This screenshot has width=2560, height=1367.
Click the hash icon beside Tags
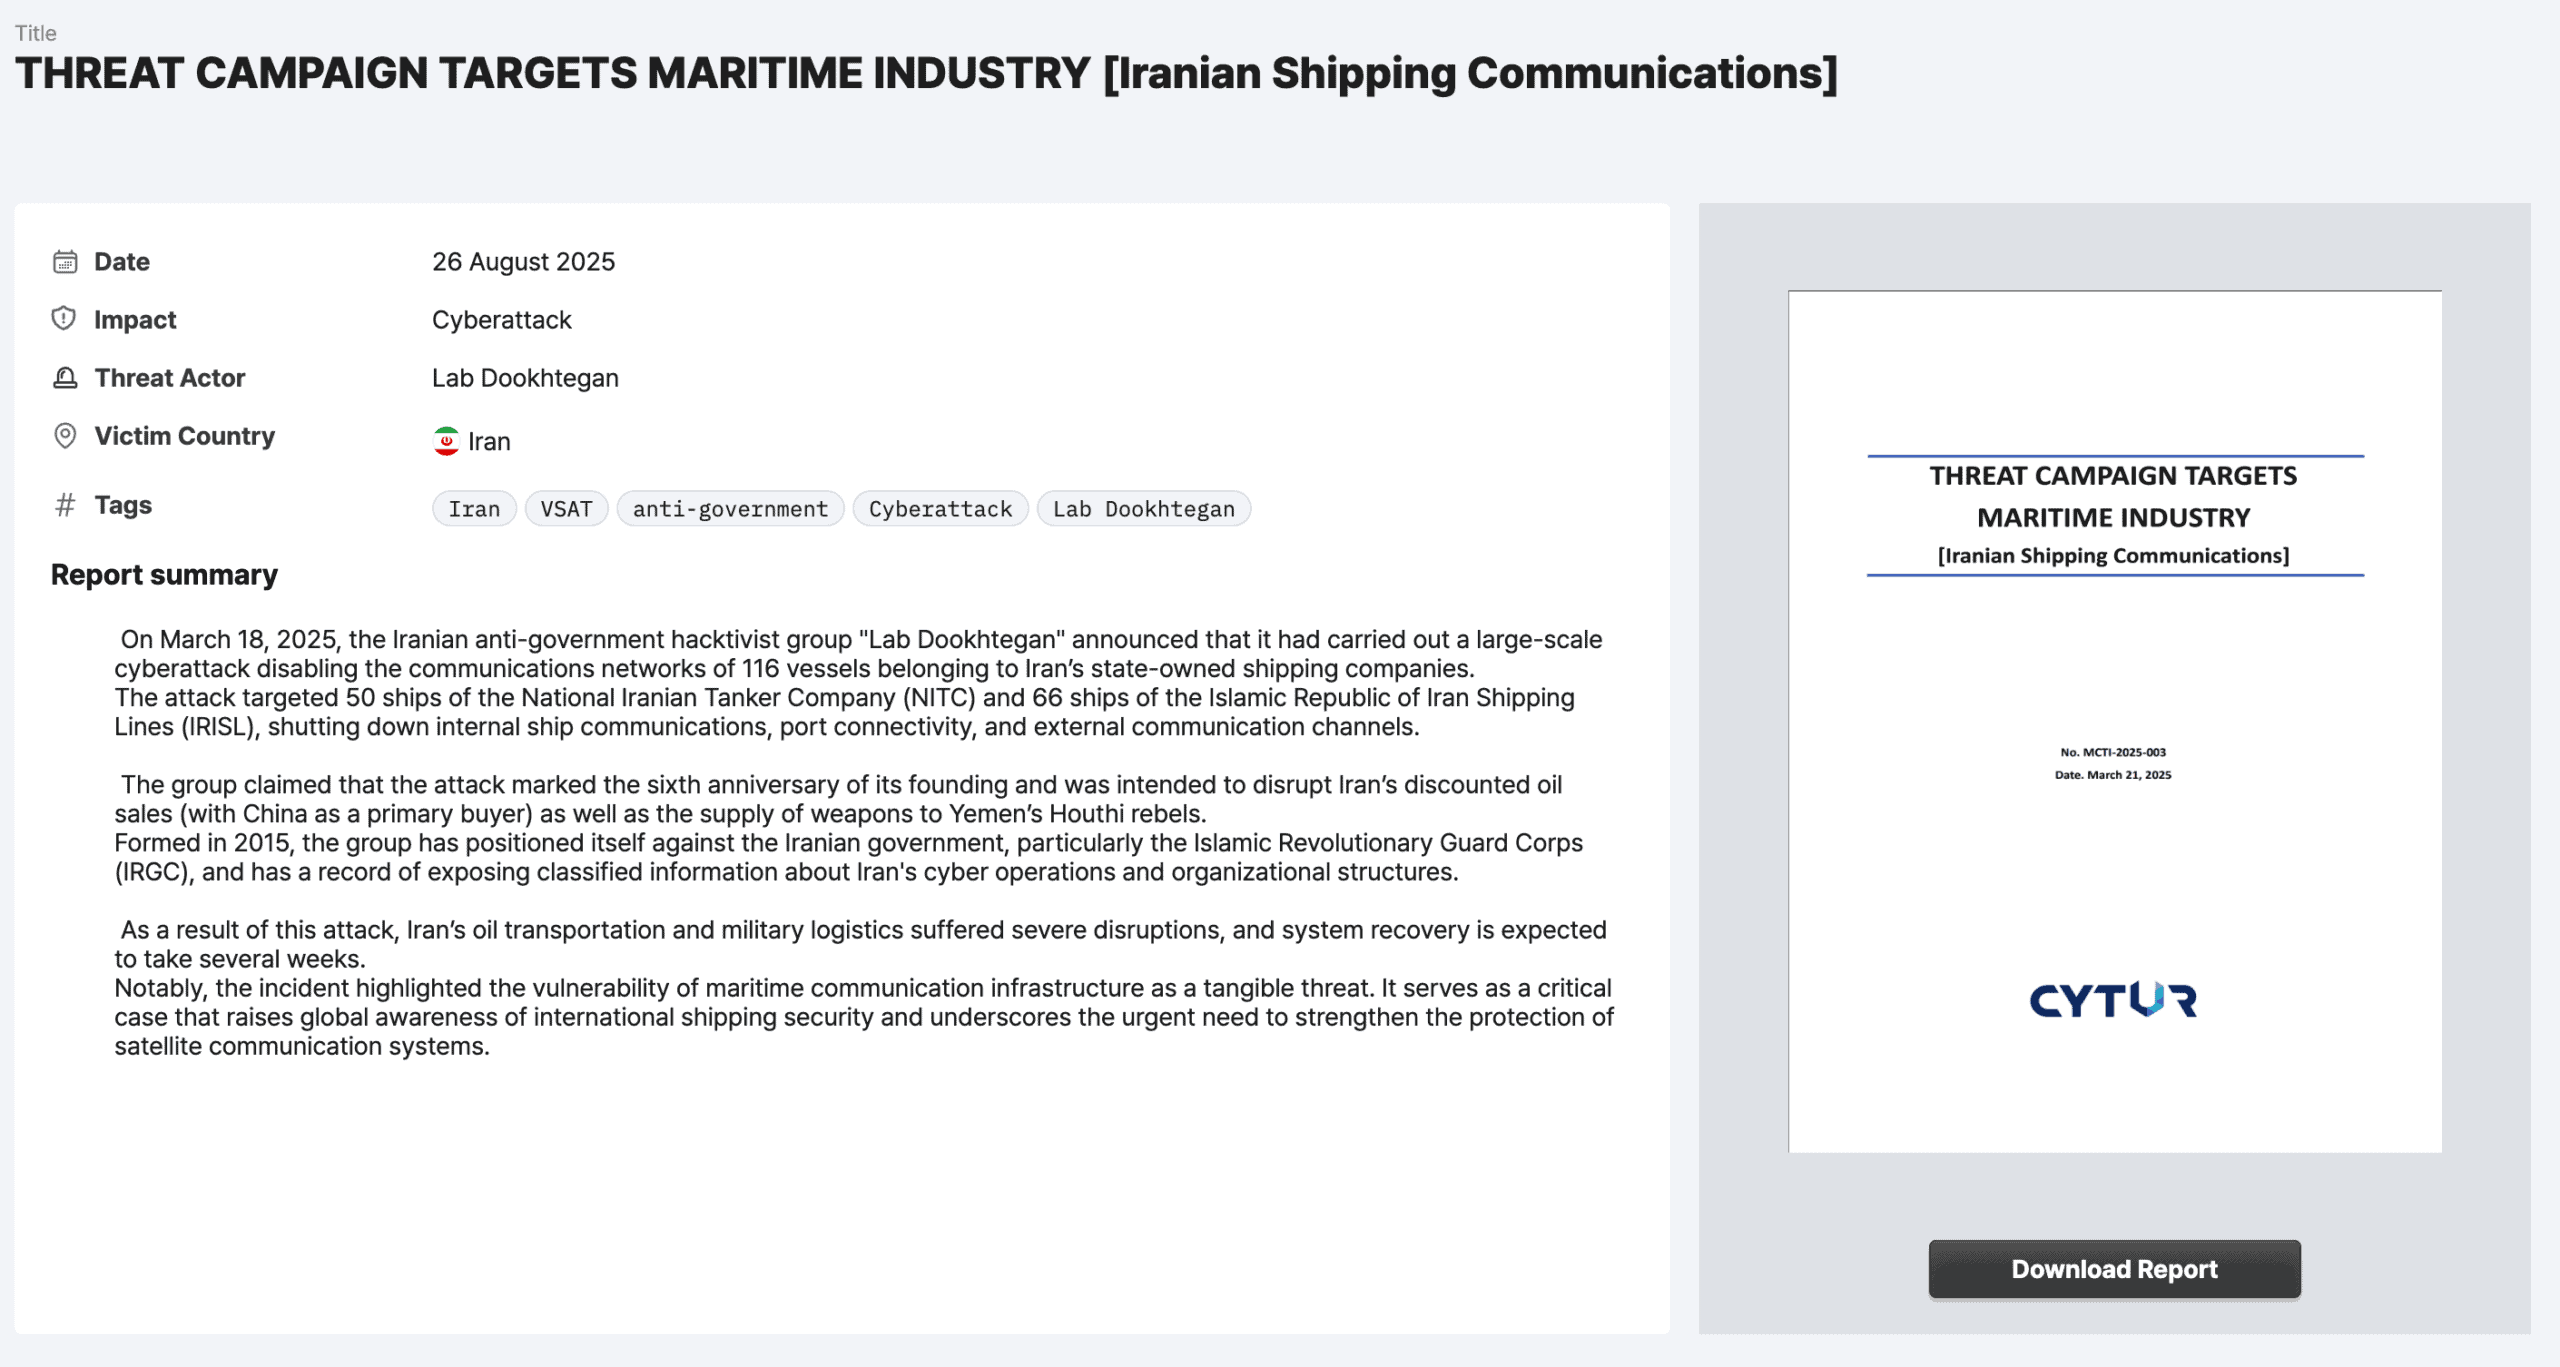(65, 505)
